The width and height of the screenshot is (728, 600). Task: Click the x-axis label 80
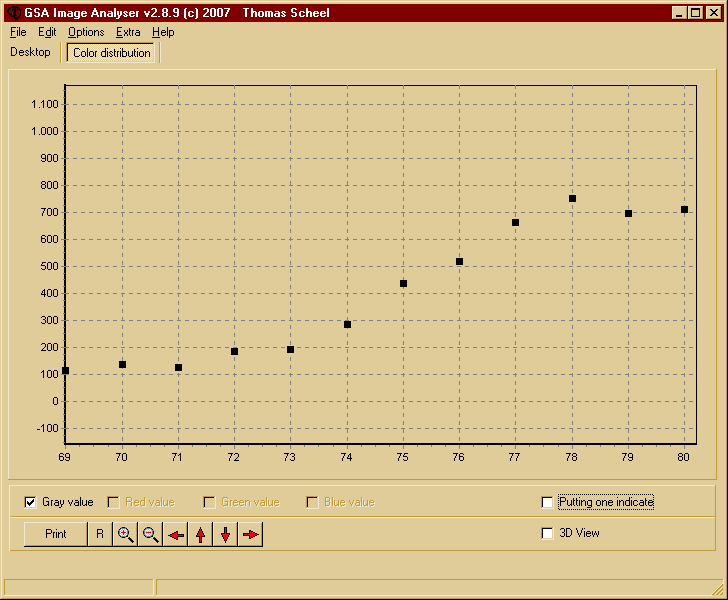[683, 457]
